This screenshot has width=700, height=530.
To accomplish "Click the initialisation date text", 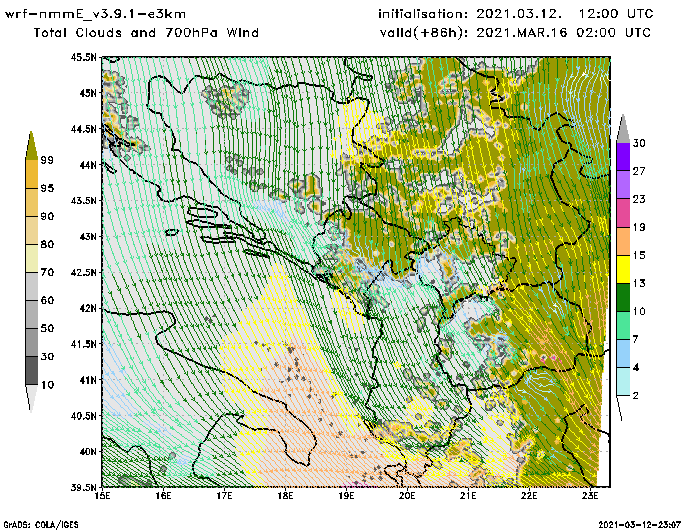I will (516, 14).
